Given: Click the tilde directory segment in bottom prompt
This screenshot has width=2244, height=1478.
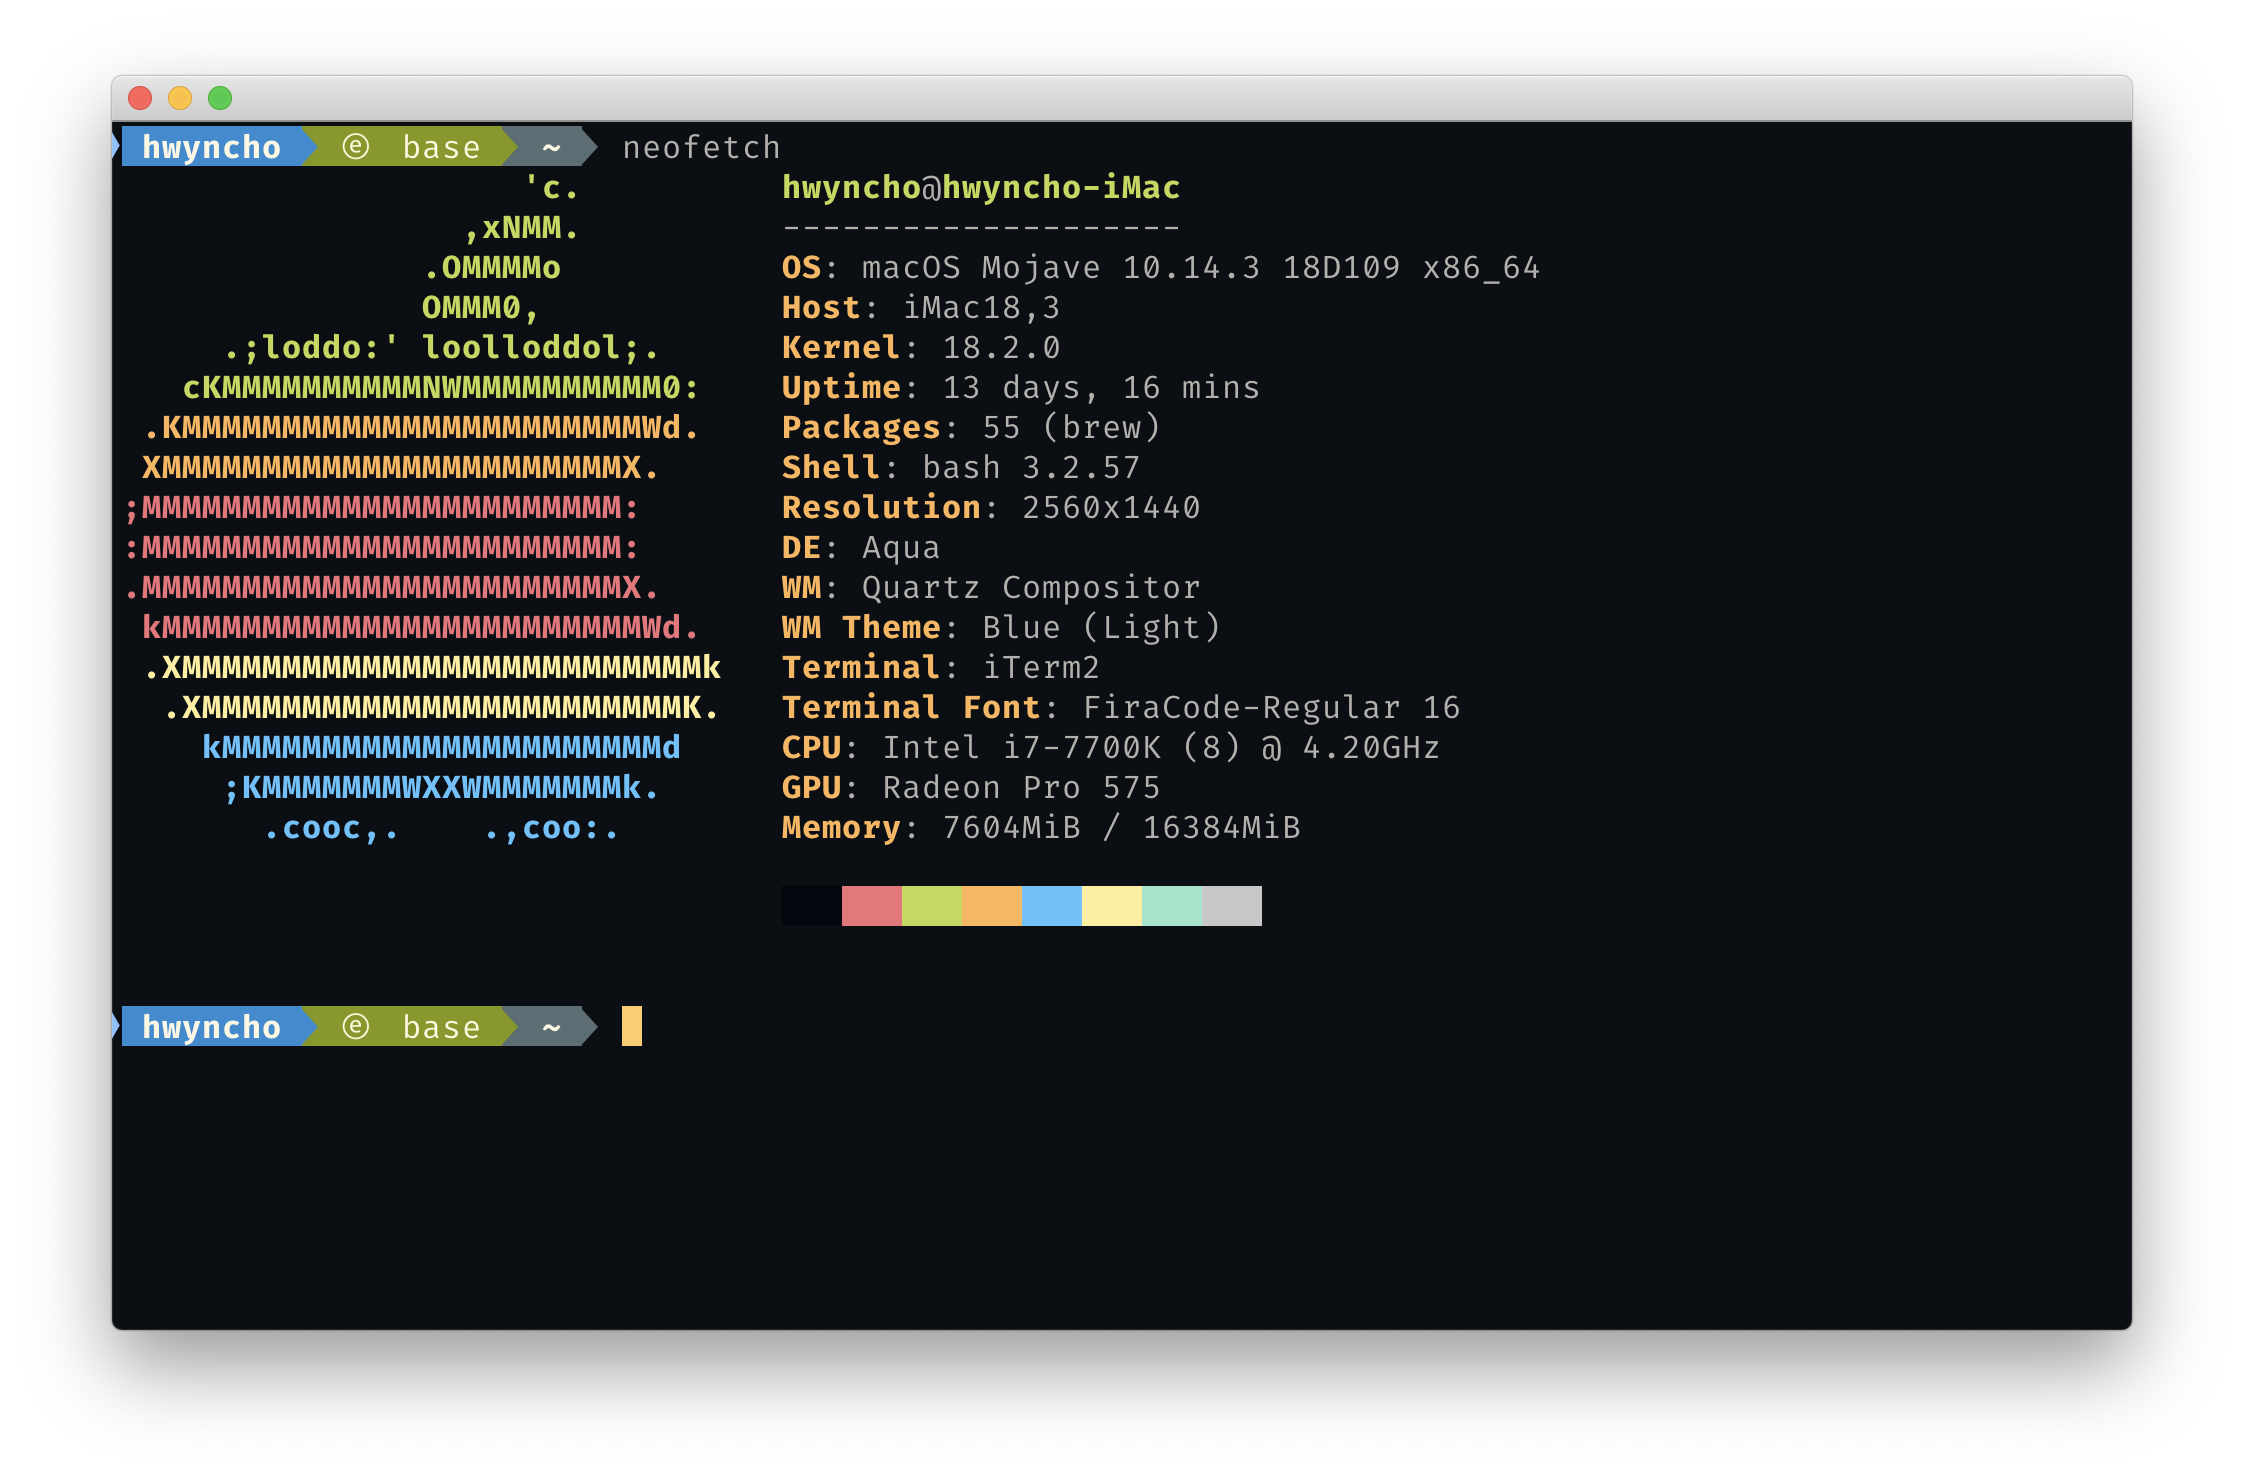Looking at the screenshot, I should coord(551,1027).
